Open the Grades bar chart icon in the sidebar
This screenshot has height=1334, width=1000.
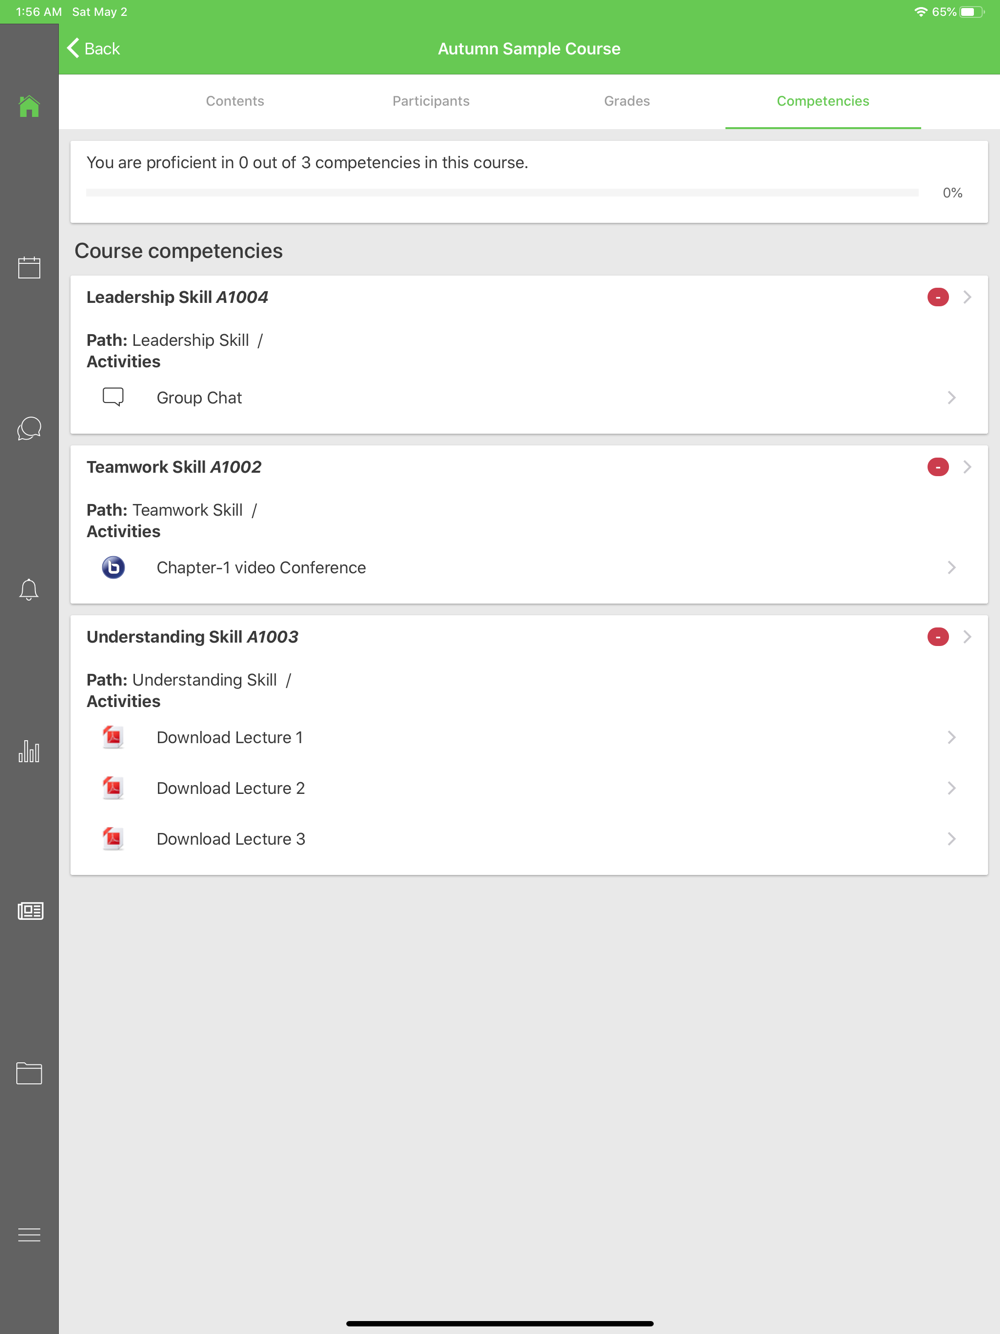(x=29, y=751)
